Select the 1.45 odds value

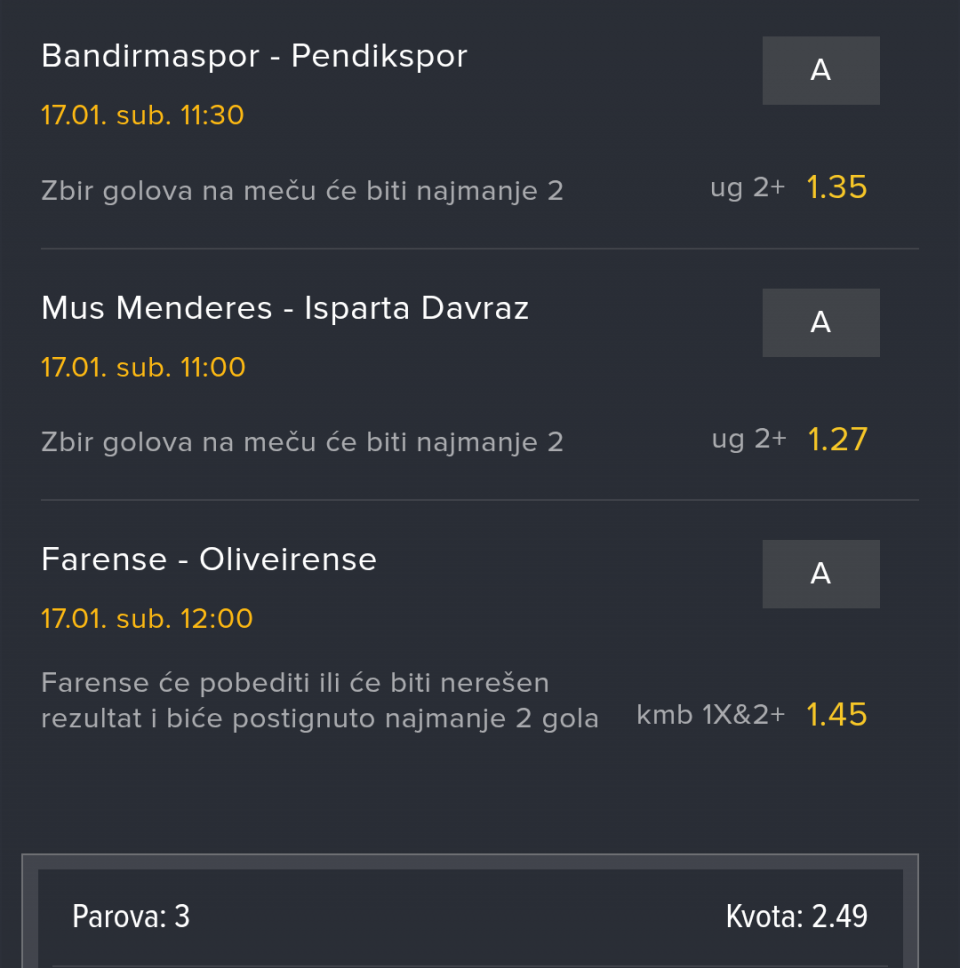click(837, 715)
